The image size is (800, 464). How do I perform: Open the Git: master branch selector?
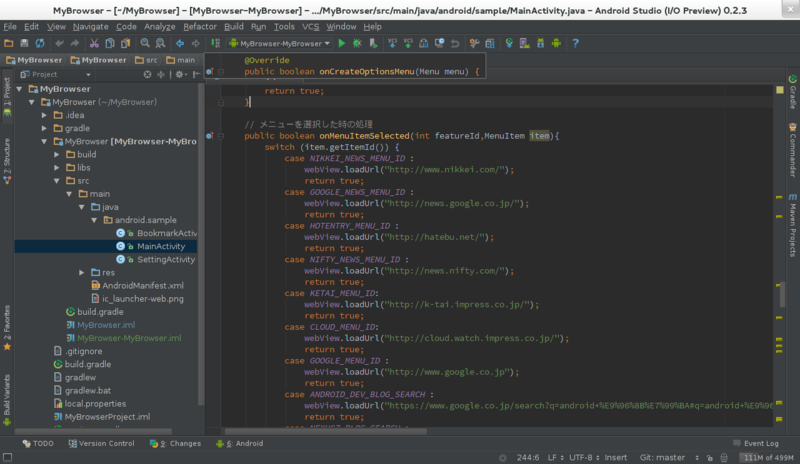669,457
